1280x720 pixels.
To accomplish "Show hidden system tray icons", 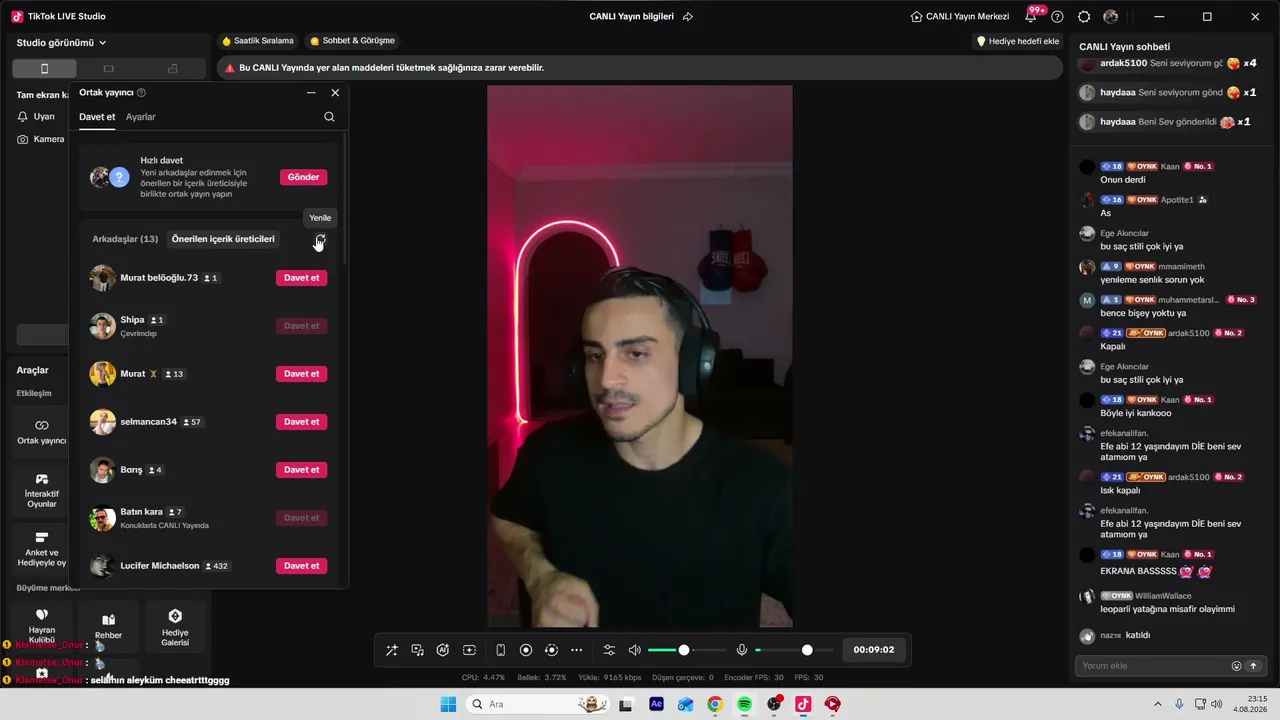I will pyautogui.click(x=1158, y=704).
